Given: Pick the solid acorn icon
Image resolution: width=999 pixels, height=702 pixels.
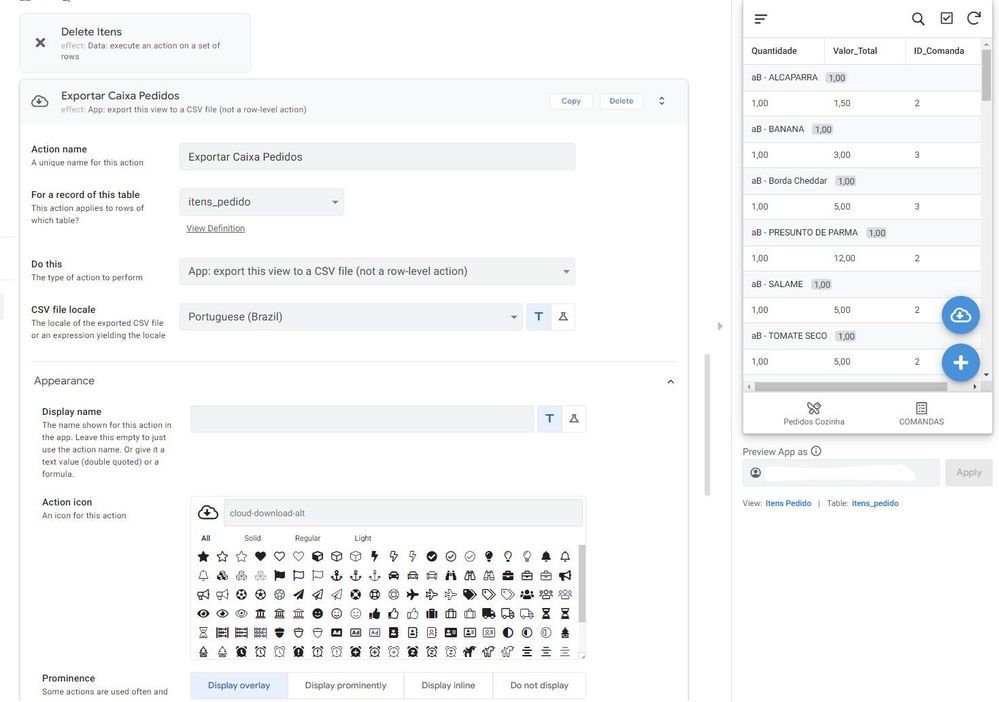Looking at the screenshot, I should click(279, 633).
